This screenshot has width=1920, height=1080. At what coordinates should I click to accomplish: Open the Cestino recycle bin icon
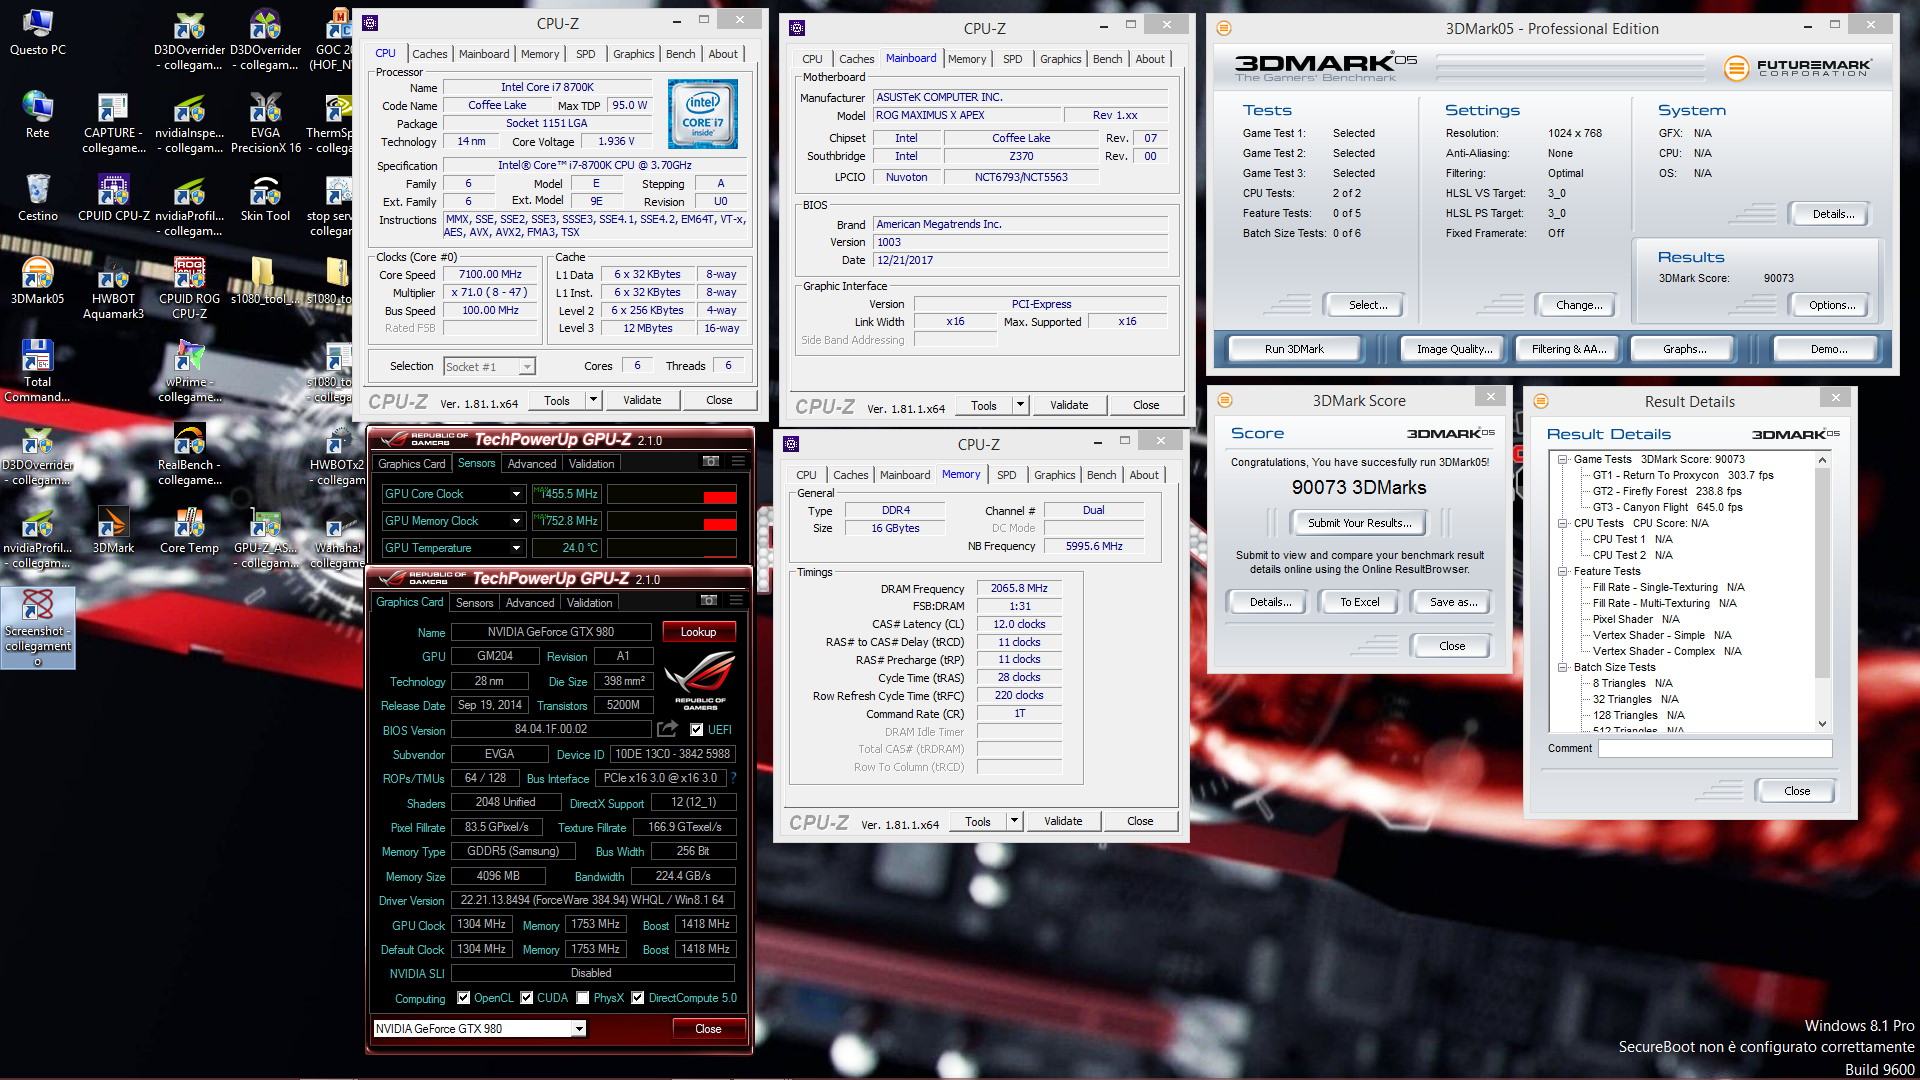[38, 197]
